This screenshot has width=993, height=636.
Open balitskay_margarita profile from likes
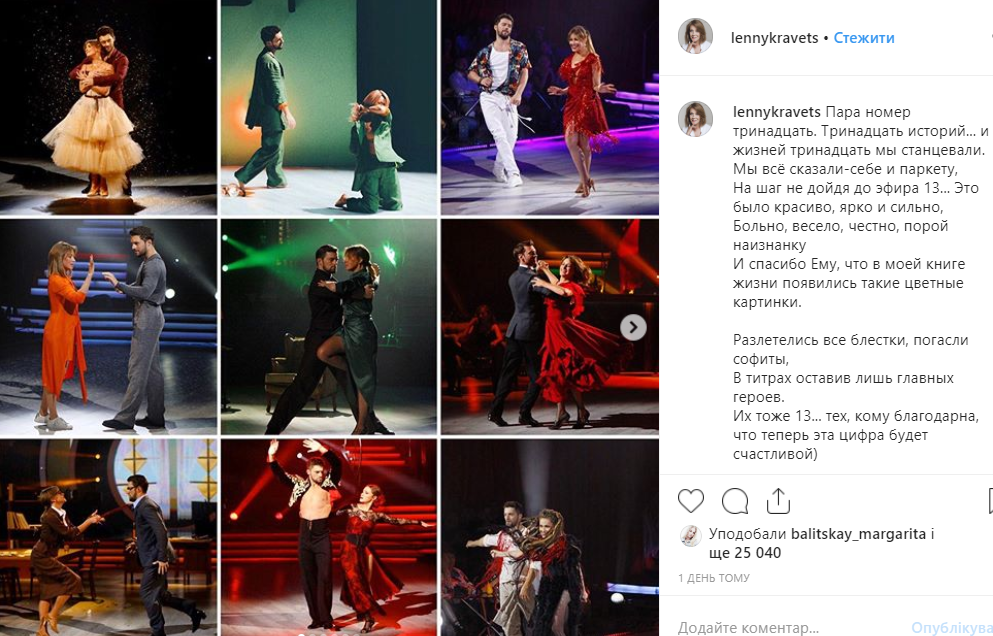pos(859,534)
